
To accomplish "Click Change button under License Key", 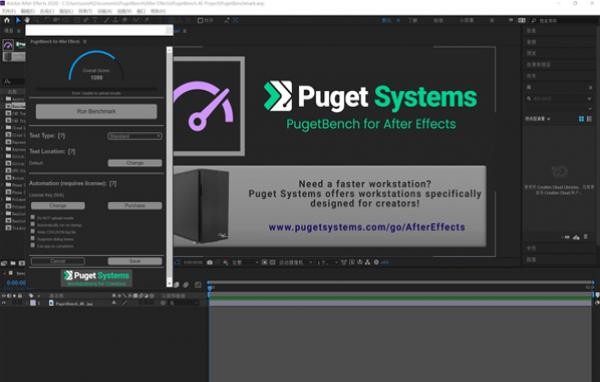I will pyautogui.click(x=58, y=206).
